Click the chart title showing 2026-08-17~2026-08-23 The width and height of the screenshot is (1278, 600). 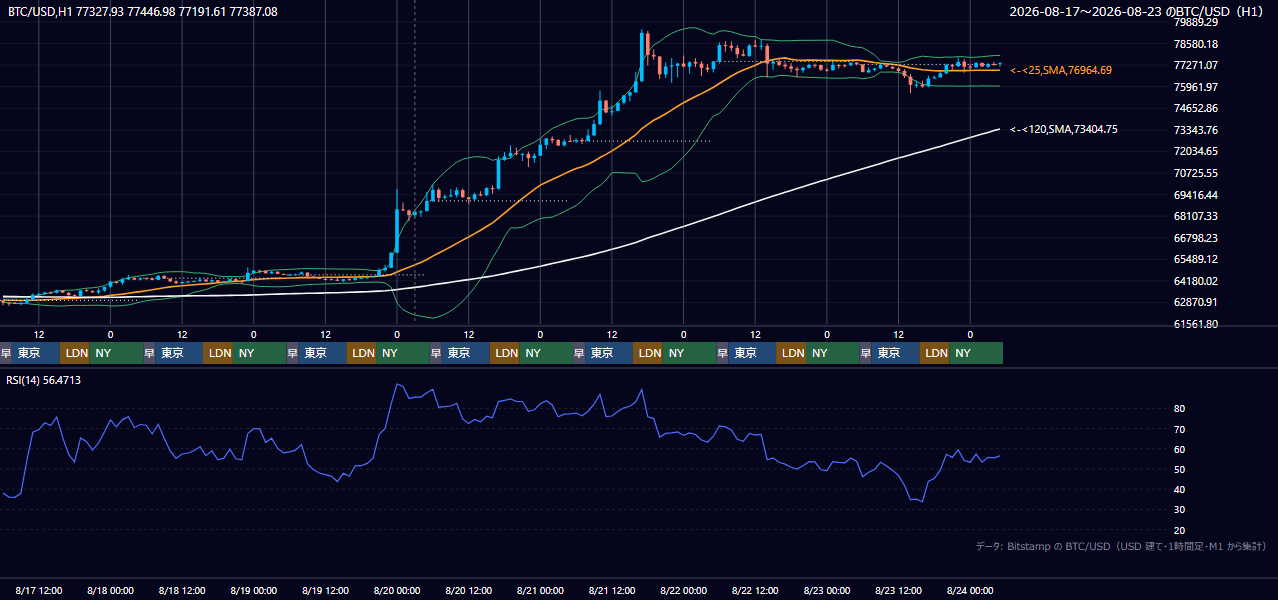(x=1137, y=12)
